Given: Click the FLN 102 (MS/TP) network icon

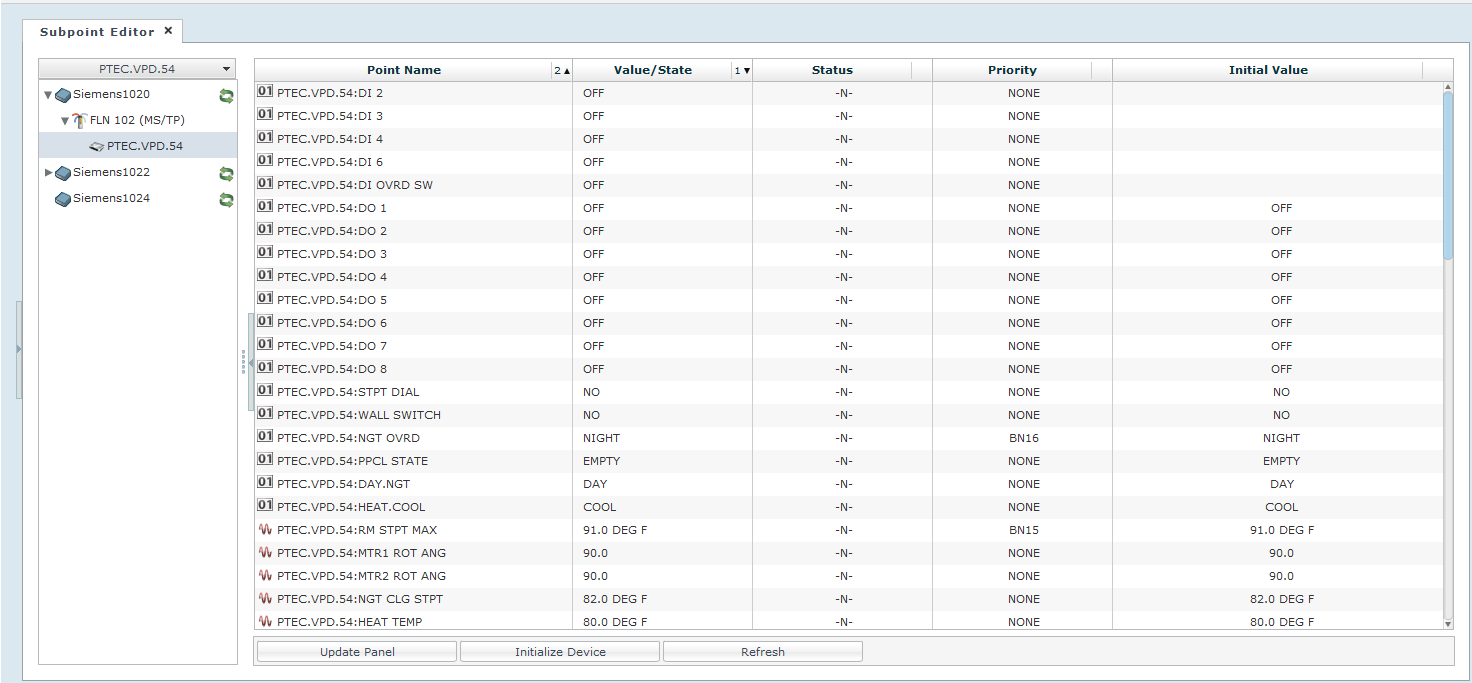Looking at the screenshot, I should tap(80, 120).
